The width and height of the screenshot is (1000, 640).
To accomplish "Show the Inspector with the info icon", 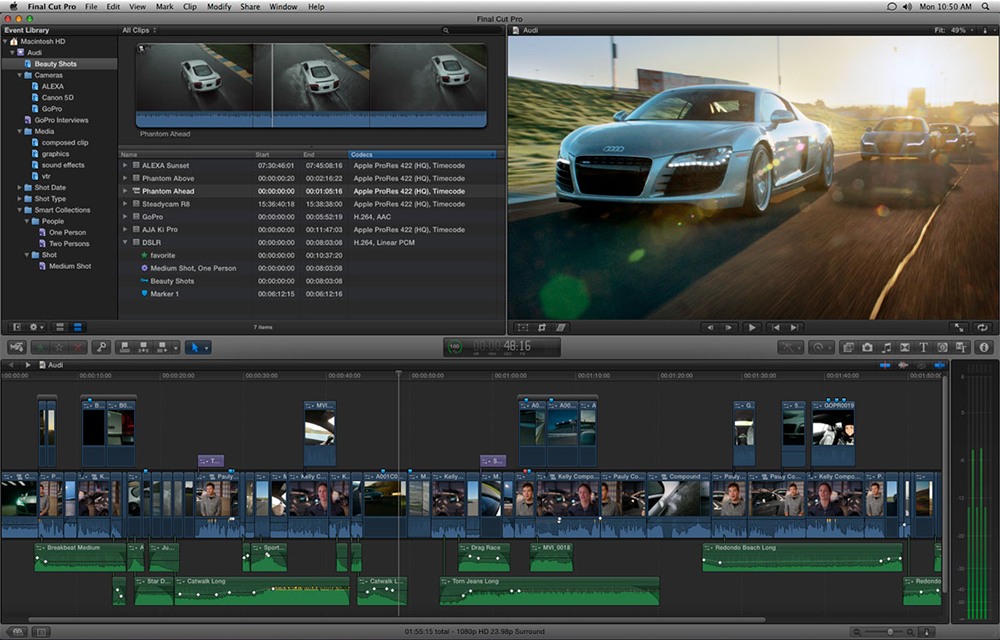I will pyautogui.click(x=983, y=347).
